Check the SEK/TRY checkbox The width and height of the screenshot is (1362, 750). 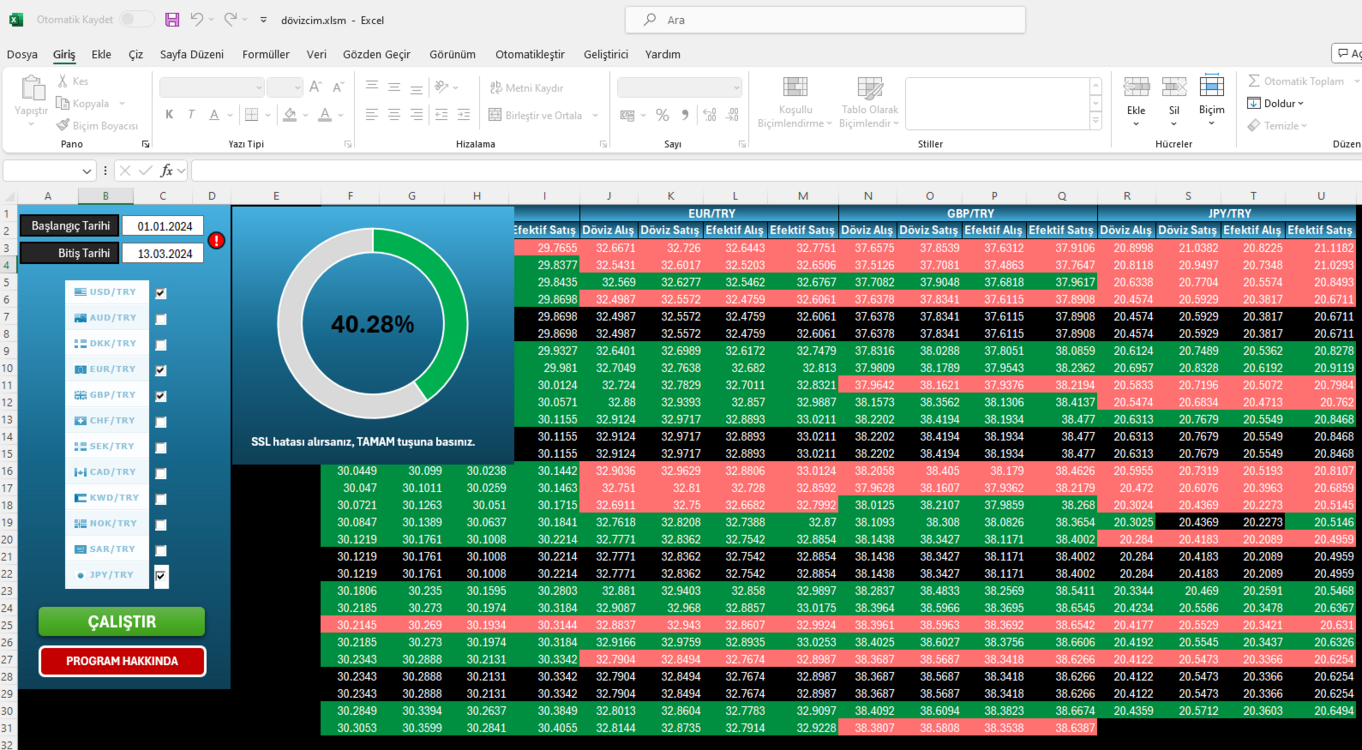161,448
